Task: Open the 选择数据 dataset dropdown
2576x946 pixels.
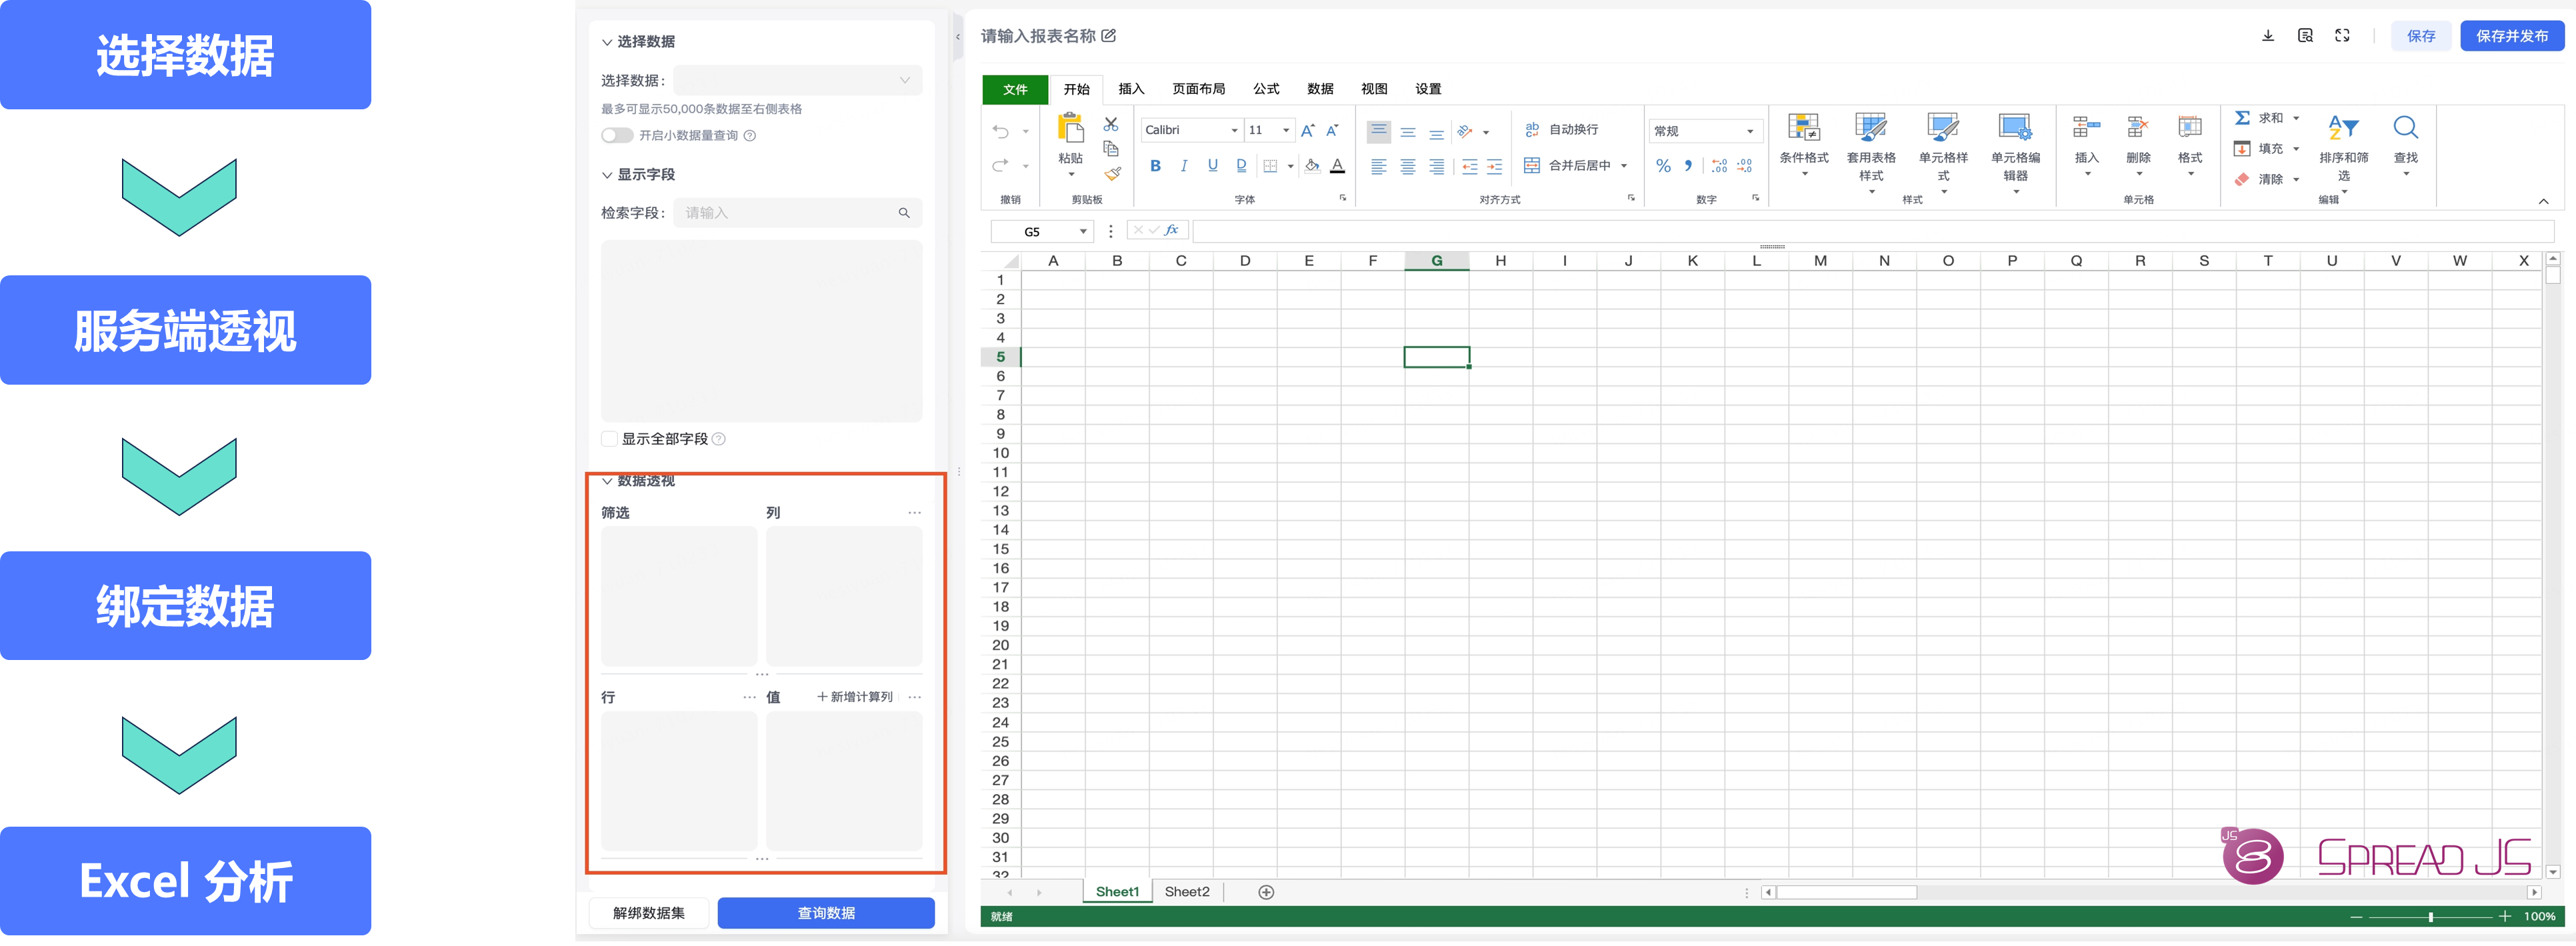Action: coord(797,80)
